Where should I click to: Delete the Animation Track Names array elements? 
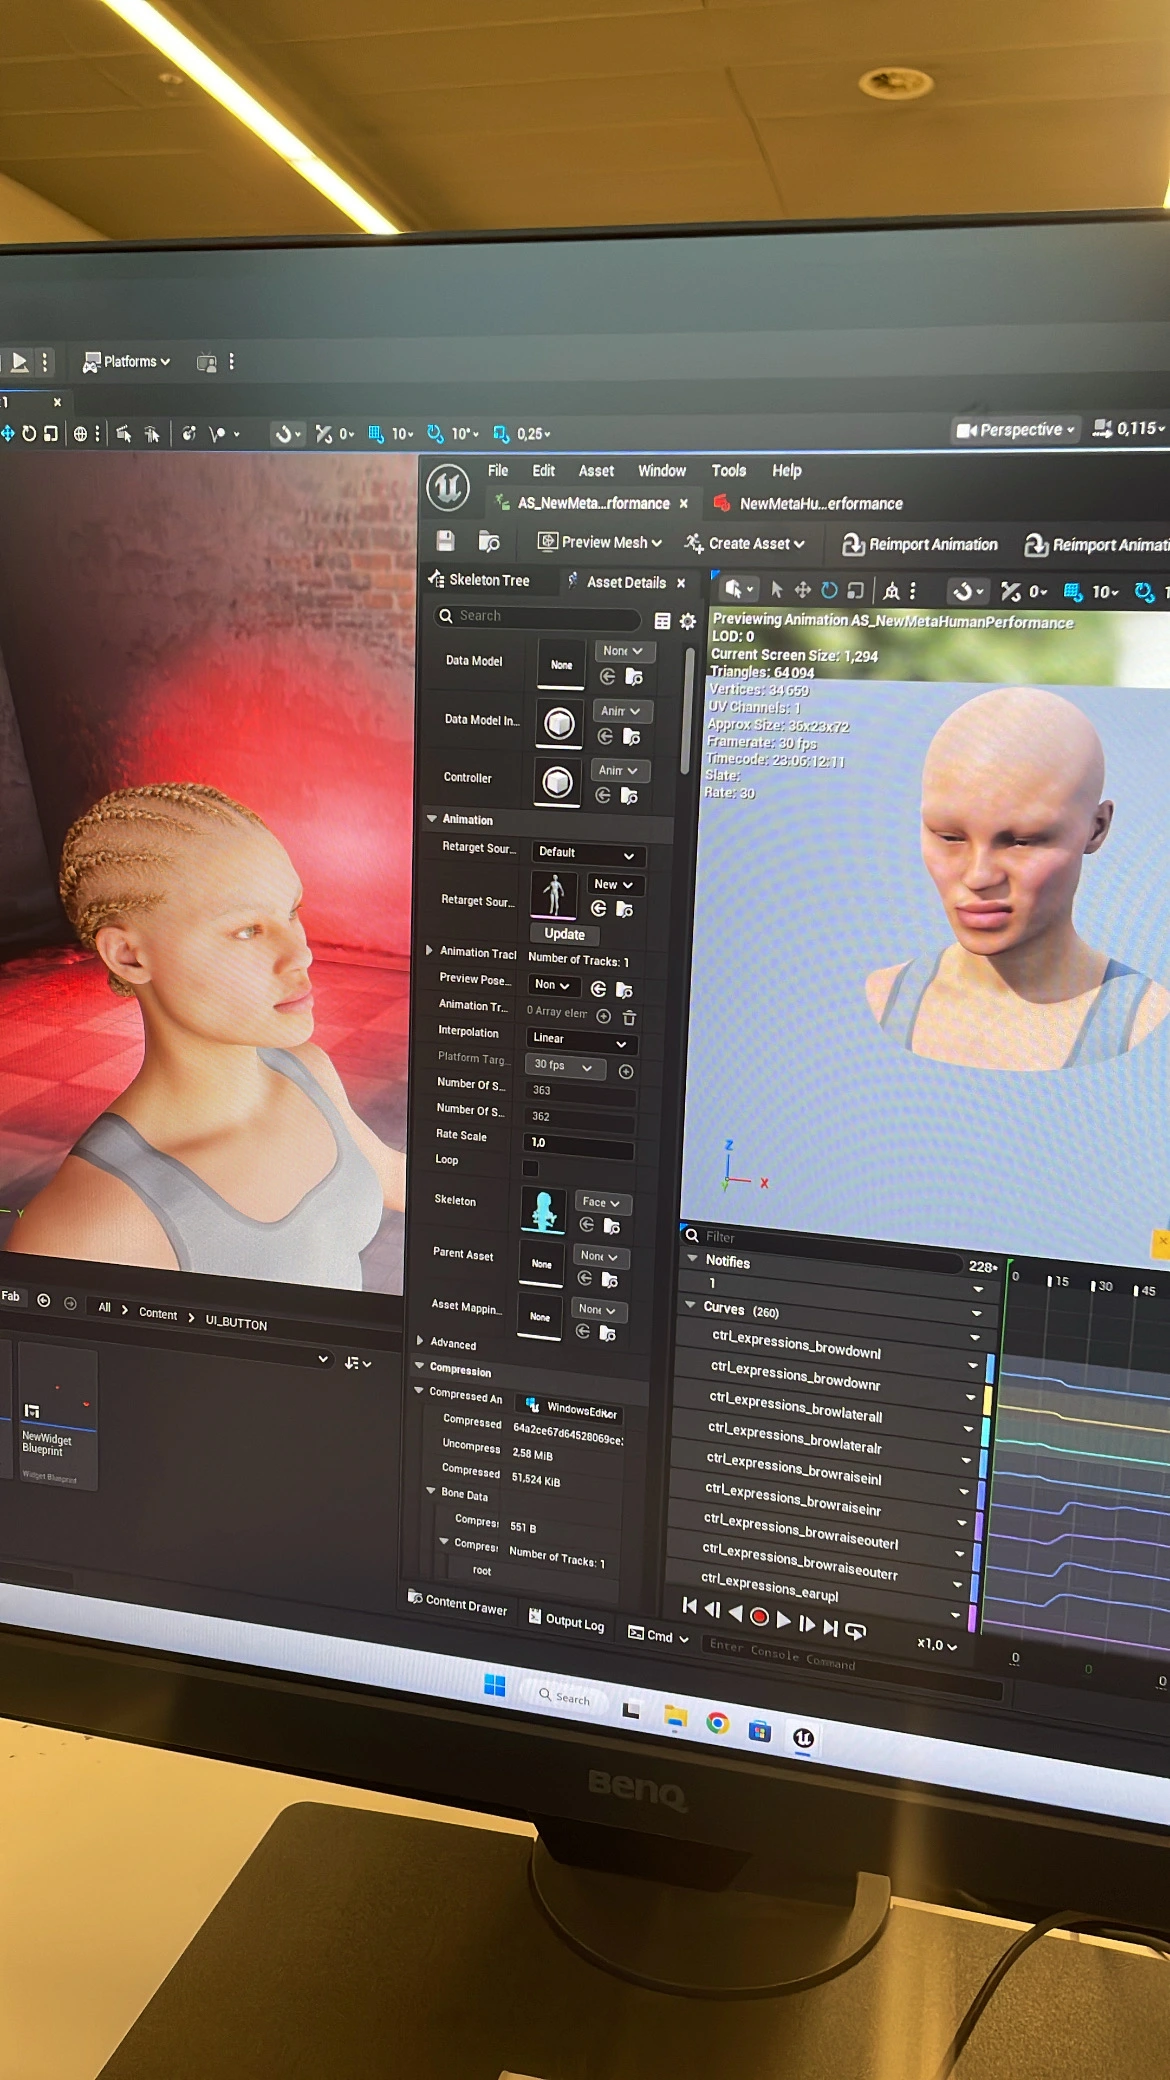coord(629,1018)
